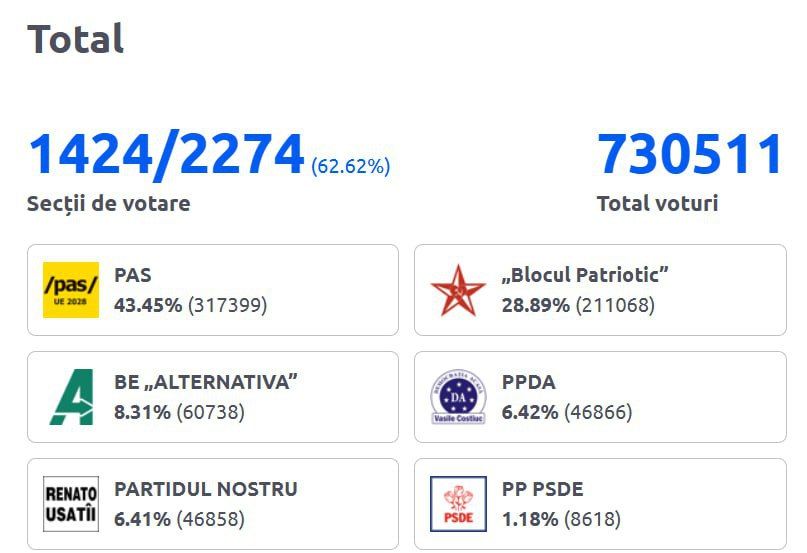
Task: Click the 62.62% stations processed percentage
Action: pyautogui.click(x=351, y=166)
